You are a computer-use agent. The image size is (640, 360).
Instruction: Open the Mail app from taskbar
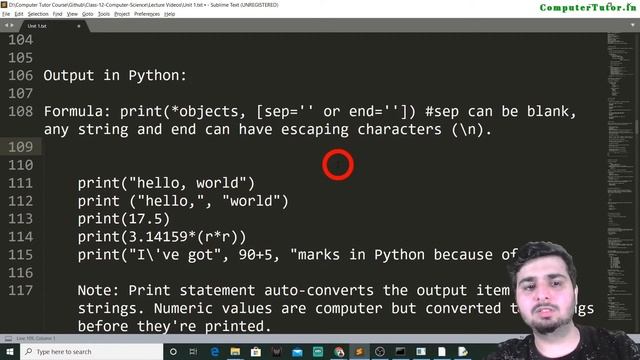pyautogui.click(x=298, y=351)
